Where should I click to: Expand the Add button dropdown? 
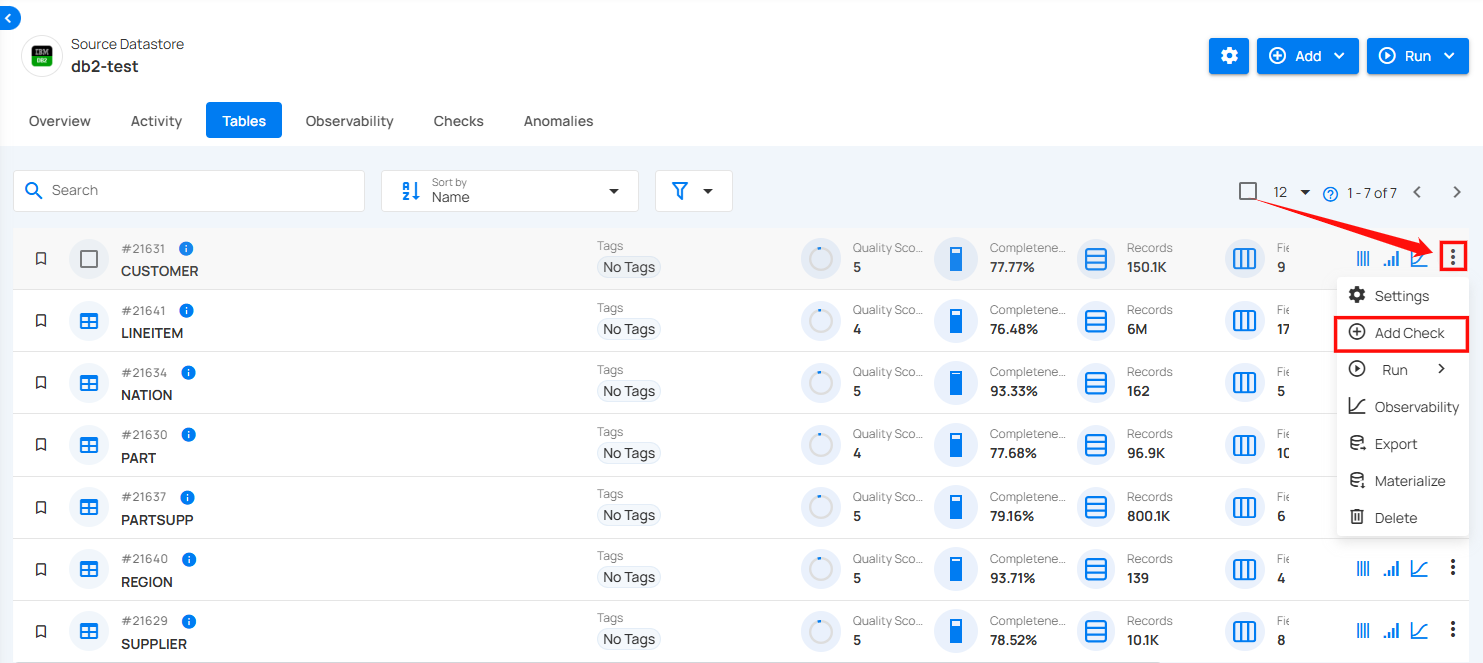pos(1308,56)
